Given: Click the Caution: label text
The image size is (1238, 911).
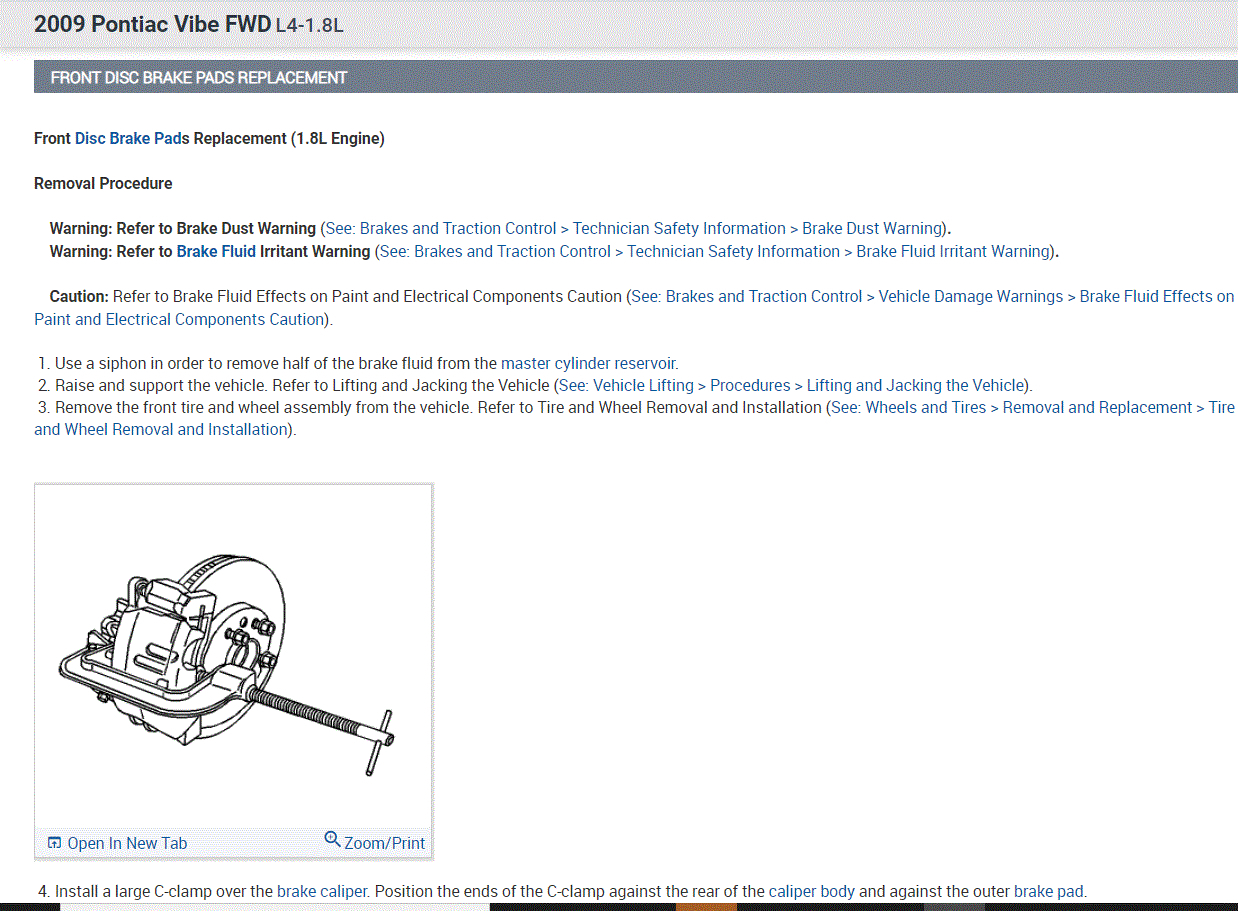Looking at the screenshot, I should [x=79, y=296].
